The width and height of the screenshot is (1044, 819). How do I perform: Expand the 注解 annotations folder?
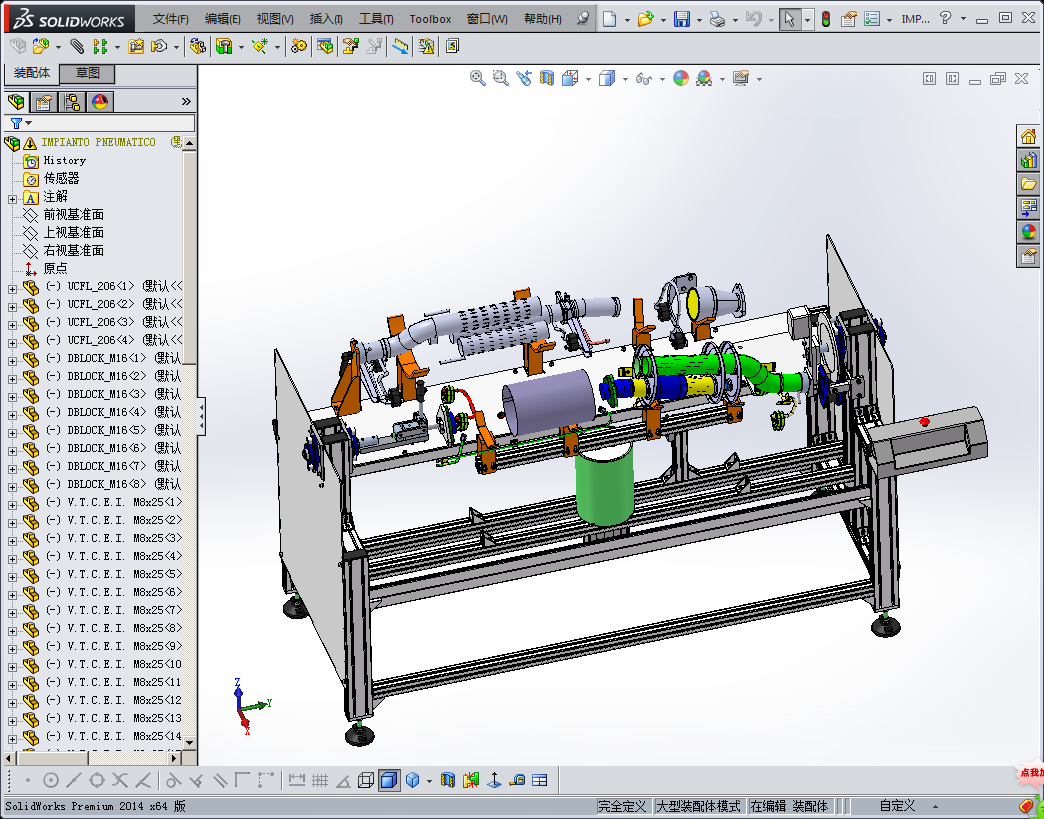tap(12, 198)
